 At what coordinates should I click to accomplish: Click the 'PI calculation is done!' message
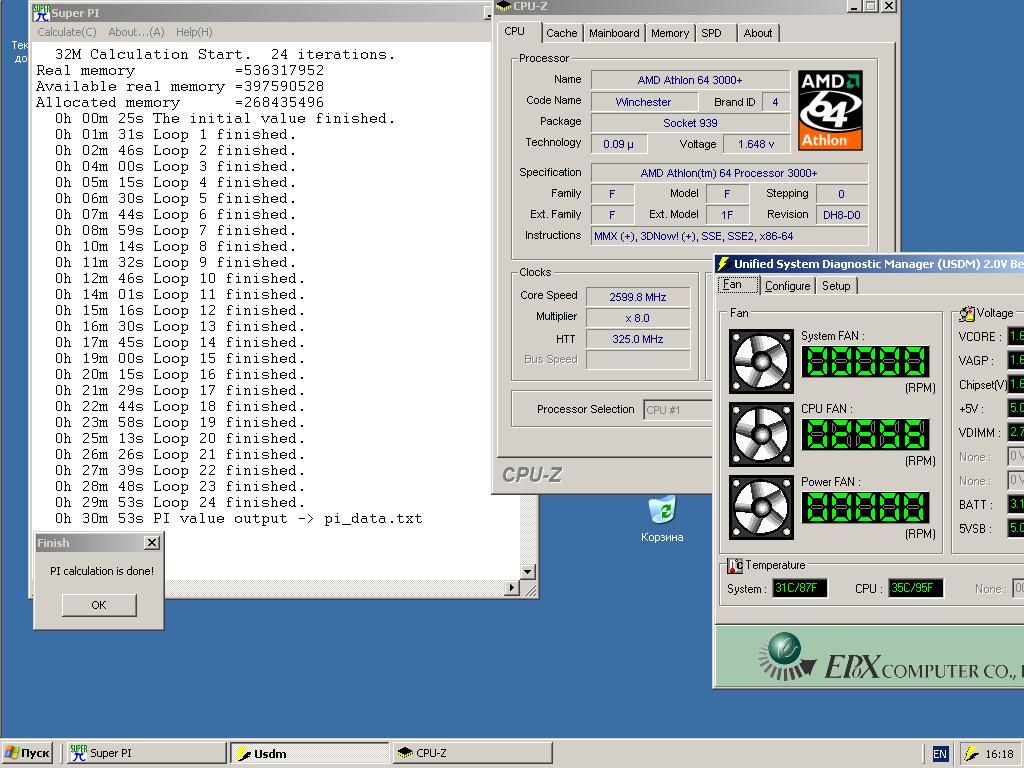[102, 571]
